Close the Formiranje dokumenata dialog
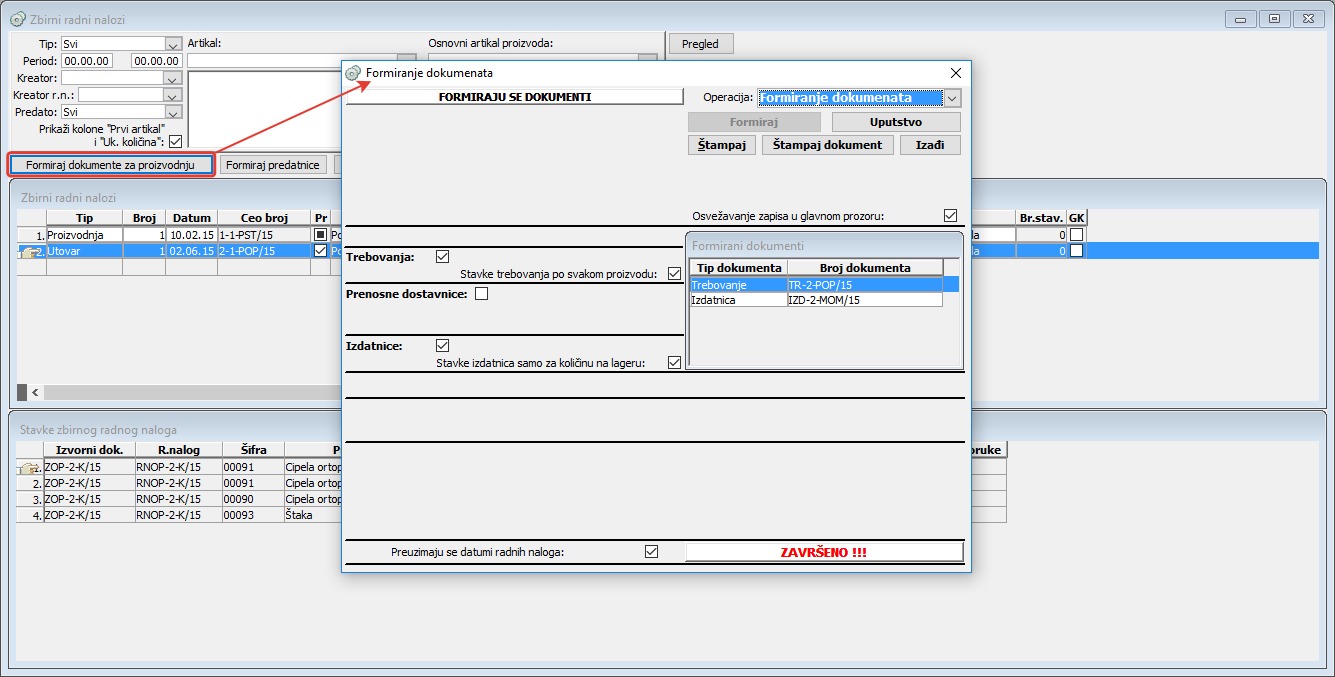The image size is (1335, 677). [x=955, y=73]
